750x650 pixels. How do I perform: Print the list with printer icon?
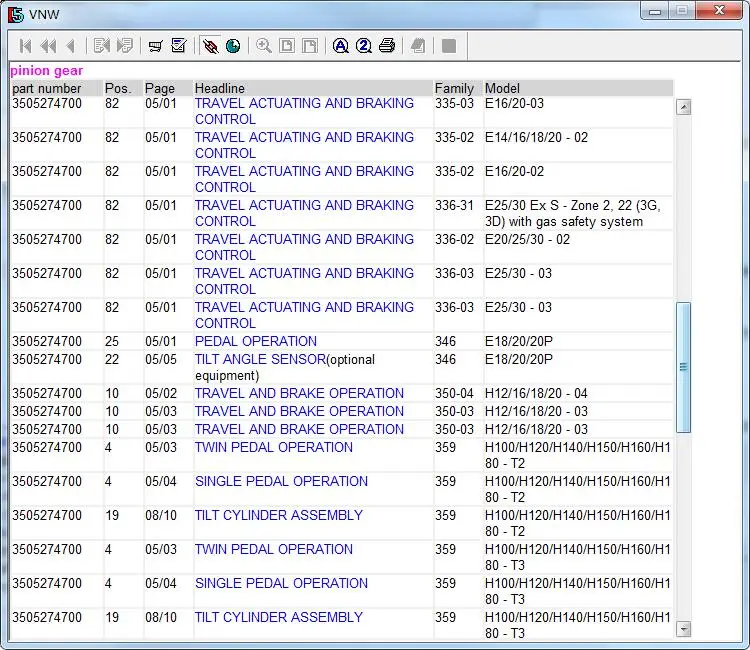pyautogui.click(x=387, y=46)
